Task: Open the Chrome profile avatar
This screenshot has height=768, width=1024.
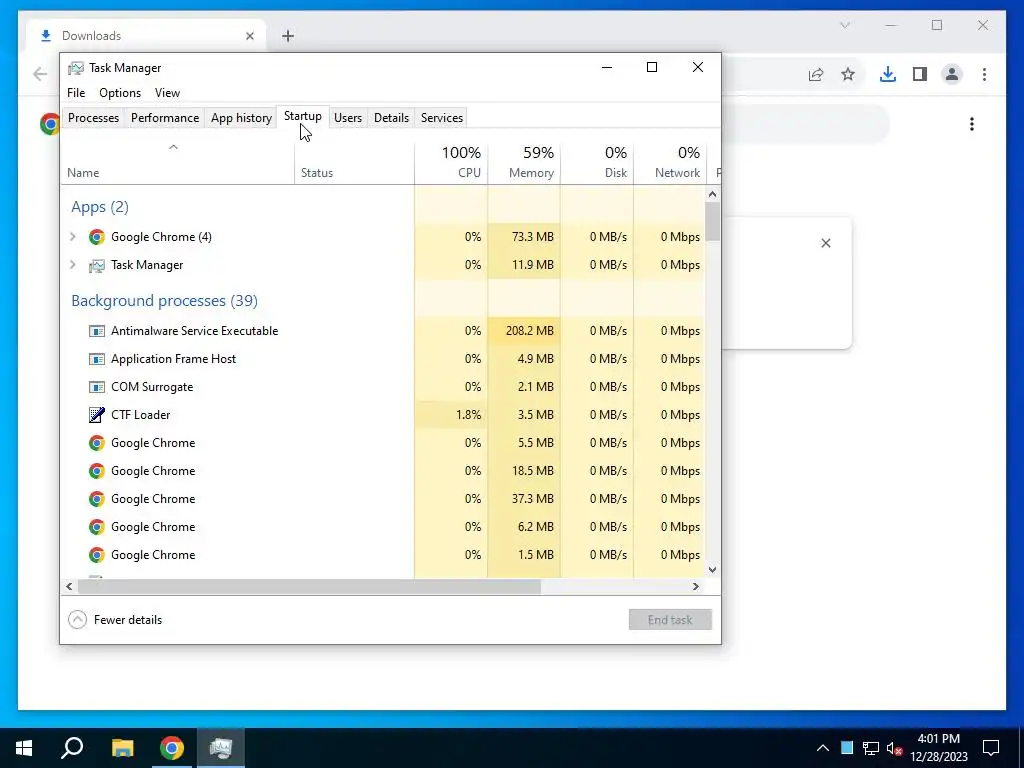Action: [952, 74]
